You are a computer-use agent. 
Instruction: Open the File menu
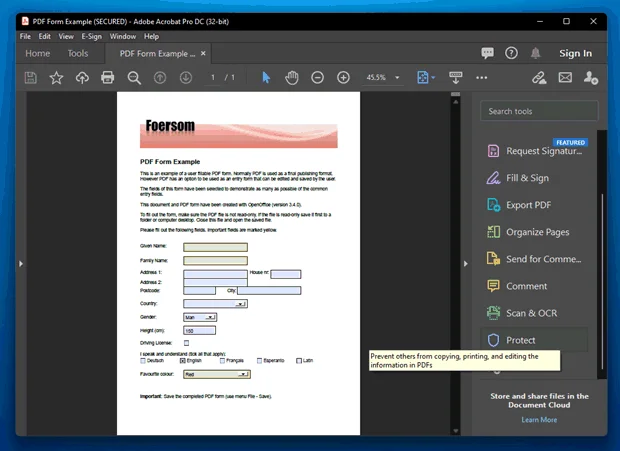tap(25, 36)
